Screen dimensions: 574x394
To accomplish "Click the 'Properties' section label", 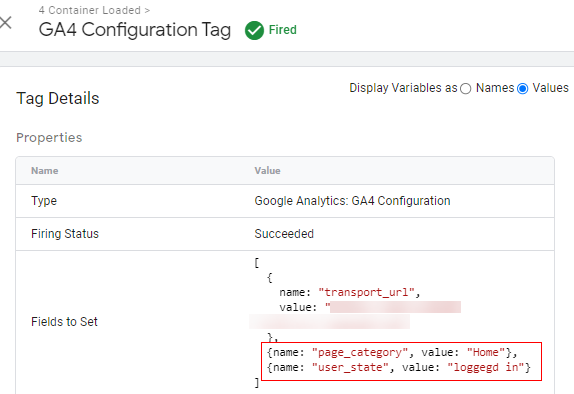I will 49,137.
